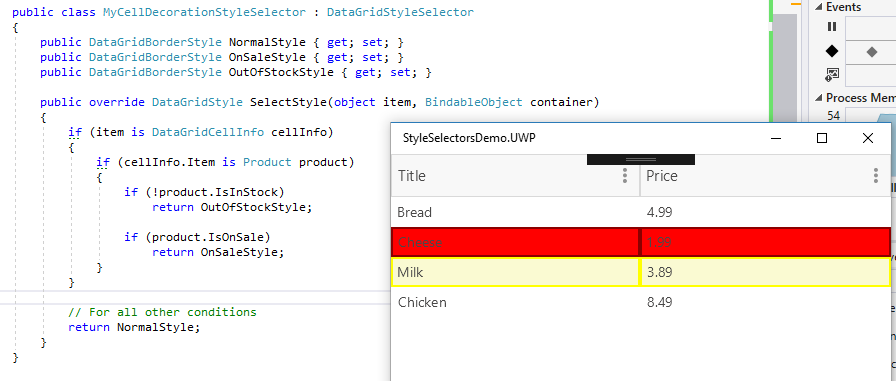Minimize the StyleSelectorsDemo.UWP window
The width and height of the screenshot is (896, 381).
pyautogui.click(x=776, y=138)
